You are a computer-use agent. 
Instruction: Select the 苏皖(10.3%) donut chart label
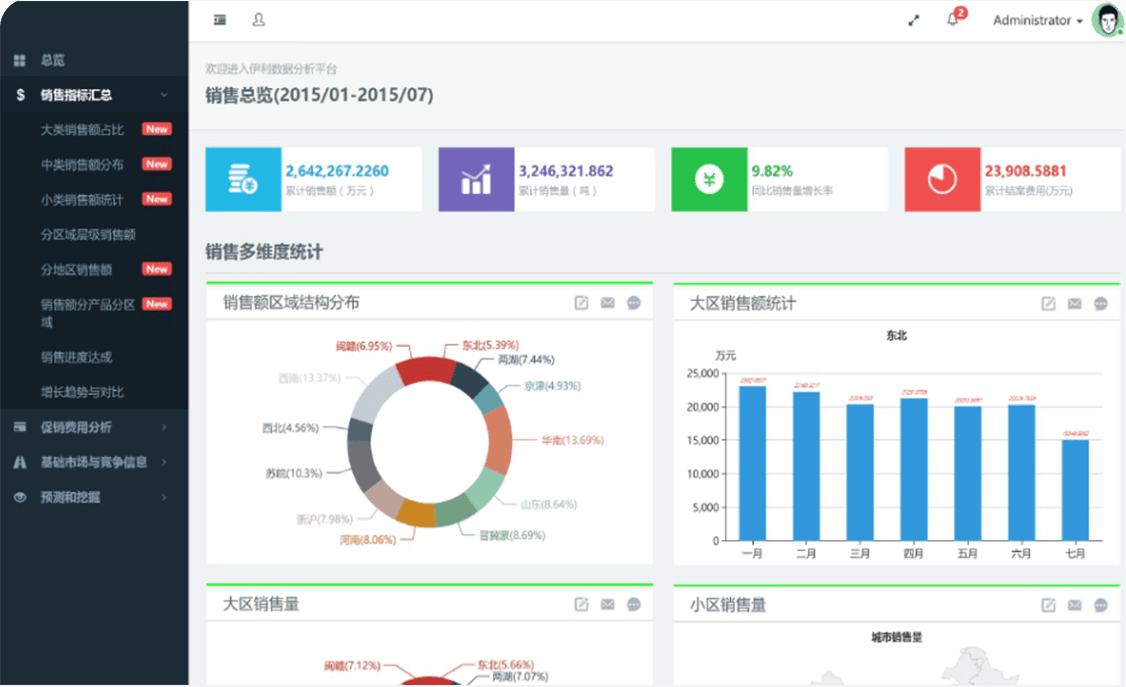coord(294,473)
